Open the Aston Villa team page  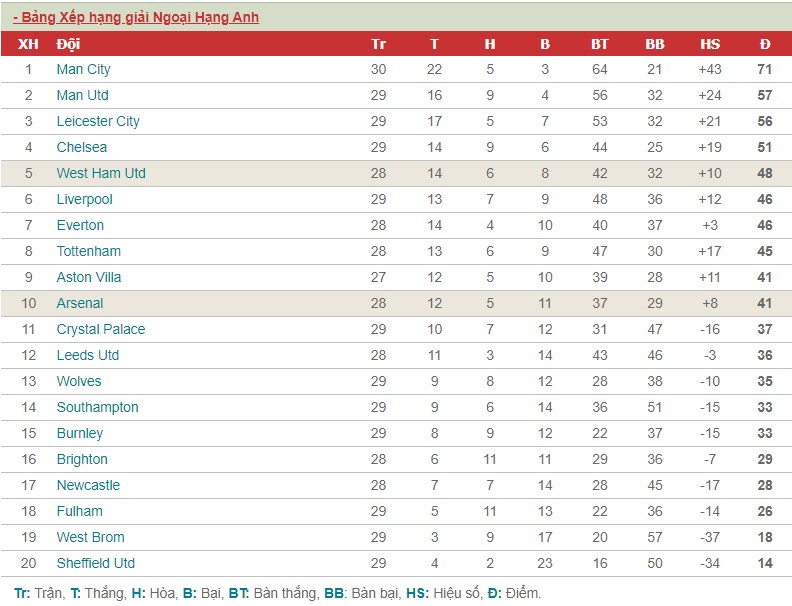coord(89,277)
